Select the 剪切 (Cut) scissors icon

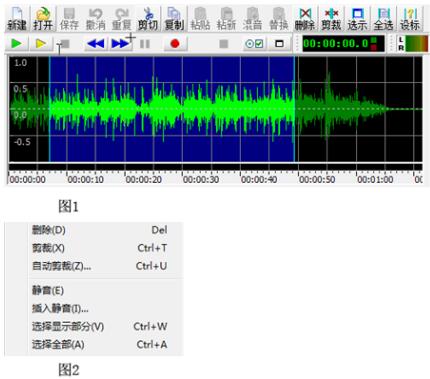(x=148, y=18)
